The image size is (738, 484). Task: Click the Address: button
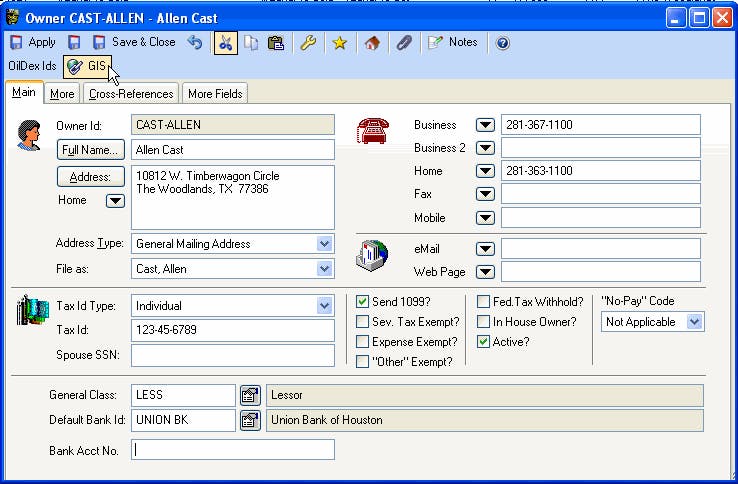(x=91, y=177)
